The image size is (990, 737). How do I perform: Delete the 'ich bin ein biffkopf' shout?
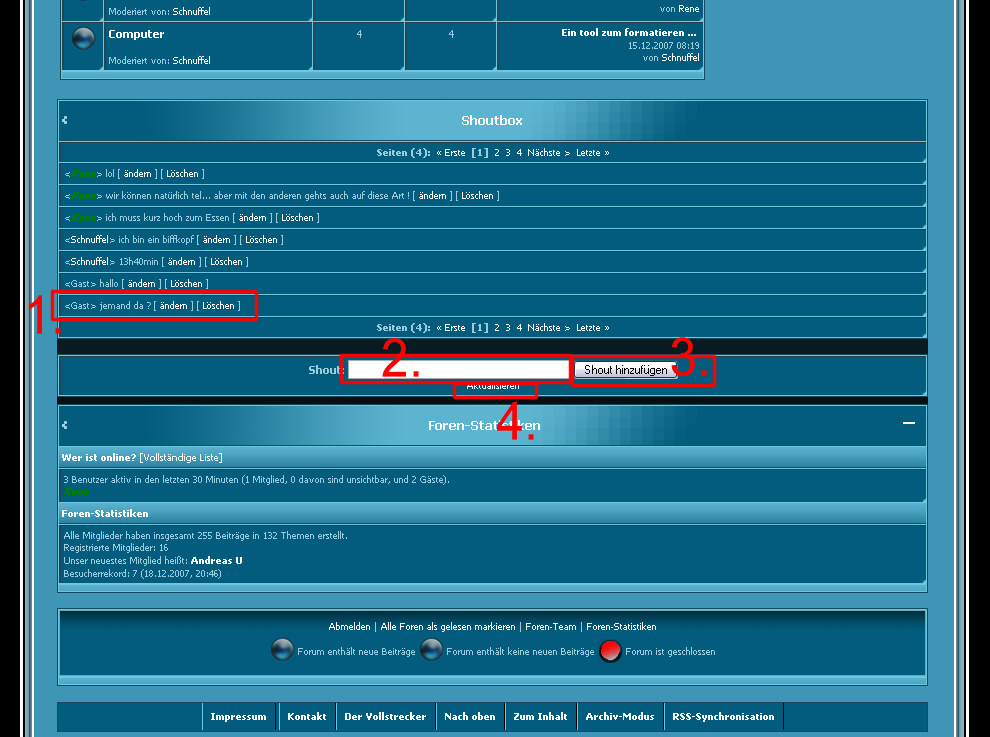[x=261, y=240]
